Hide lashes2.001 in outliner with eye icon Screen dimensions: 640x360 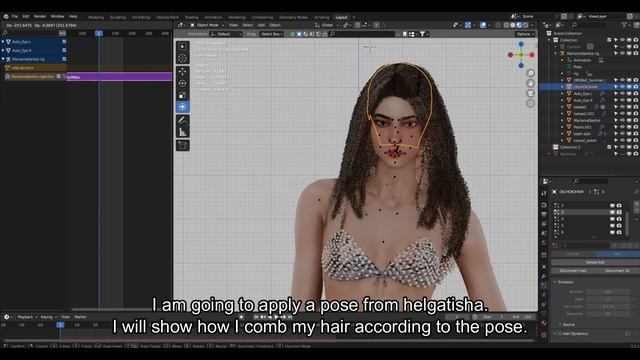pyautogui.click(x=622, y=113)
